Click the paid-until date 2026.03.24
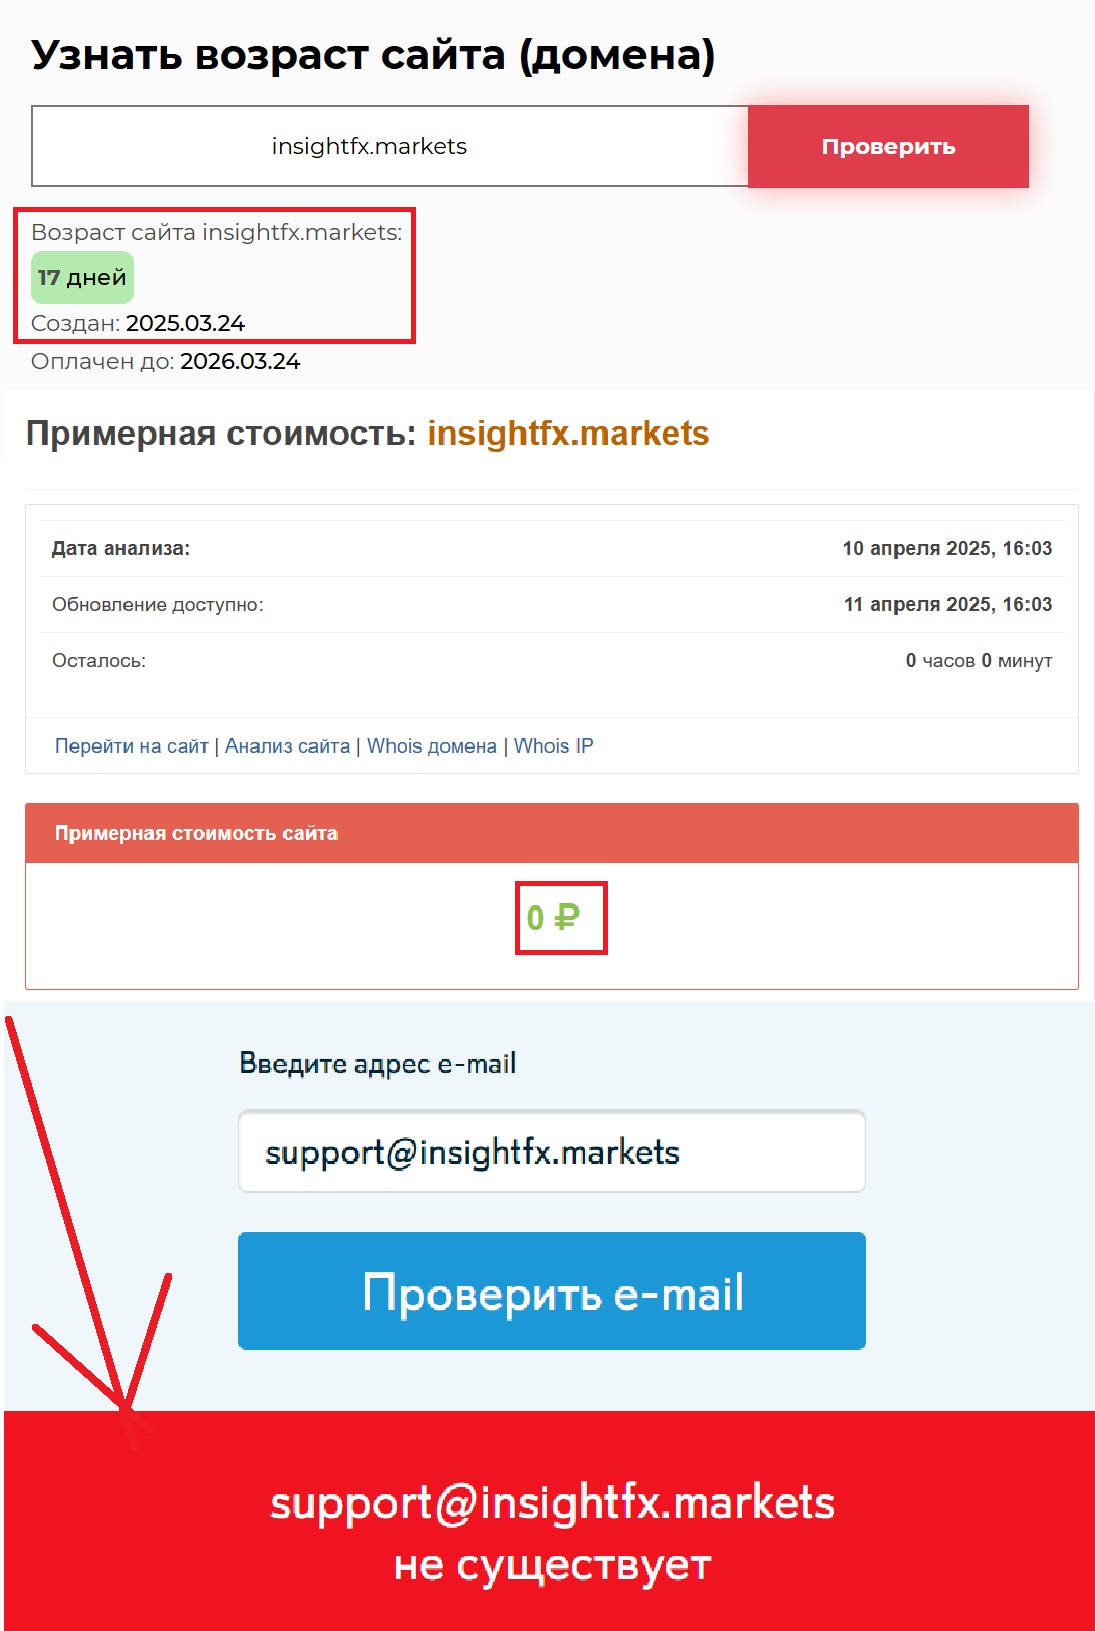The width and height of the screenshot is (1095, 1631). point(240,361)
